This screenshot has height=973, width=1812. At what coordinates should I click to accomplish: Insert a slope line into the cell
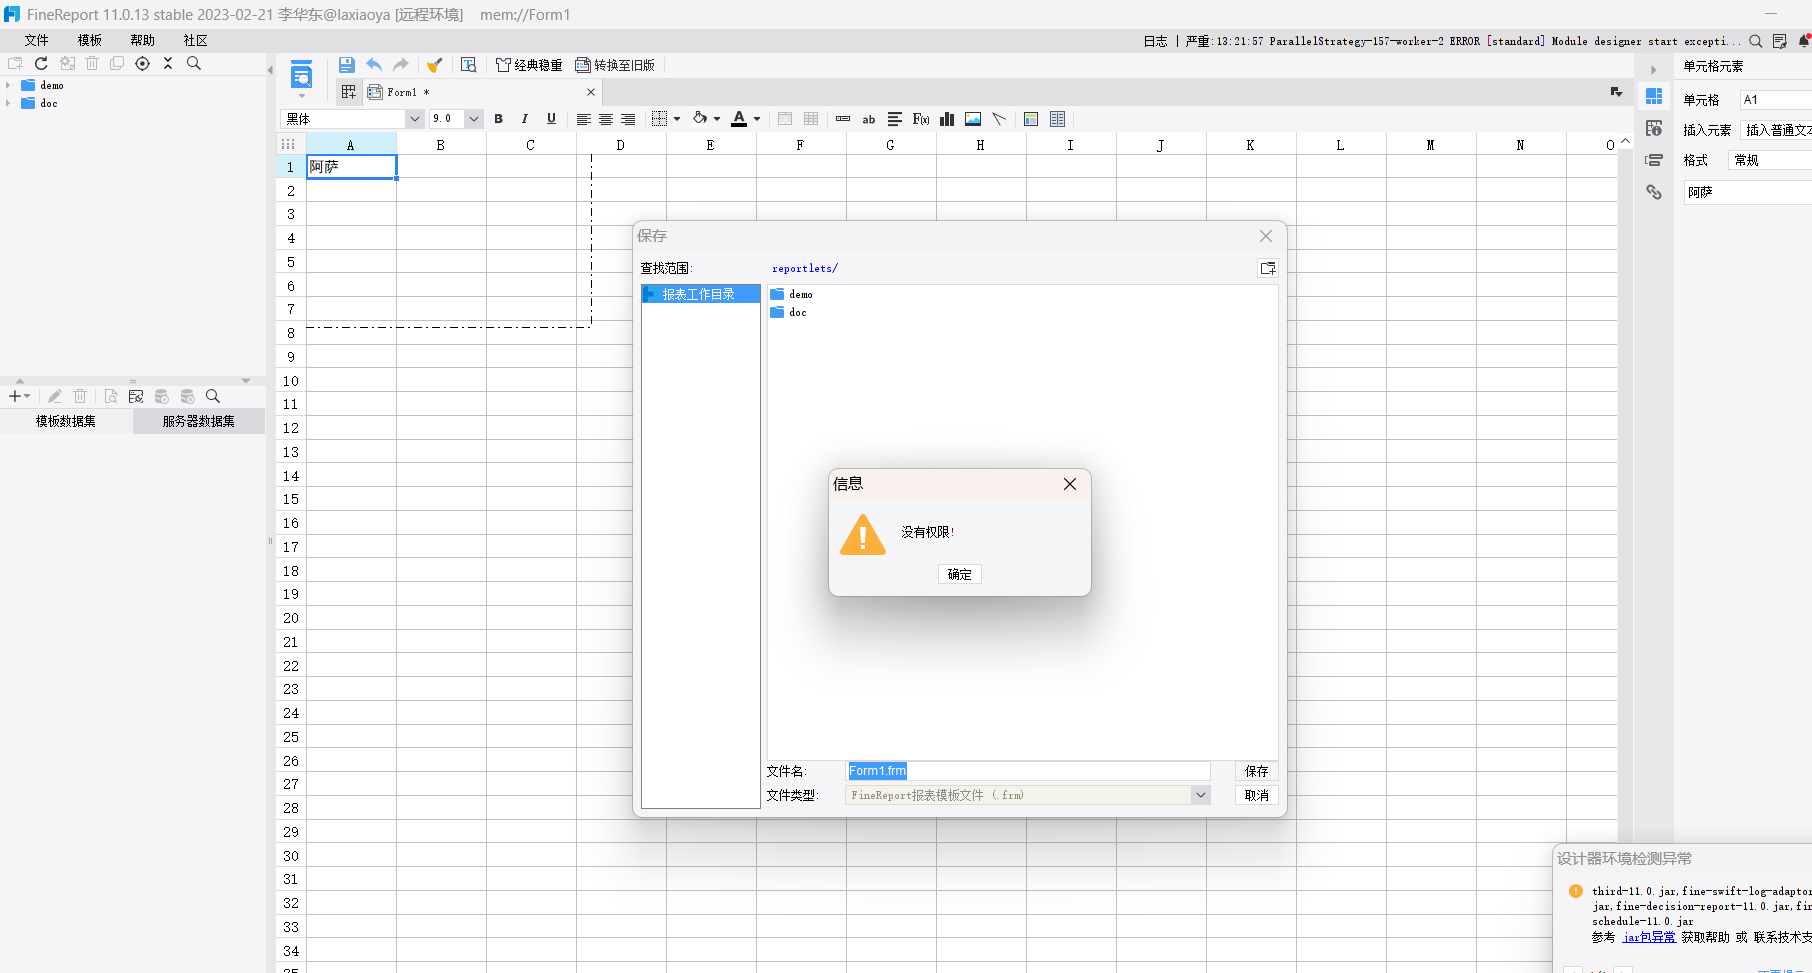tap(999, 119)
